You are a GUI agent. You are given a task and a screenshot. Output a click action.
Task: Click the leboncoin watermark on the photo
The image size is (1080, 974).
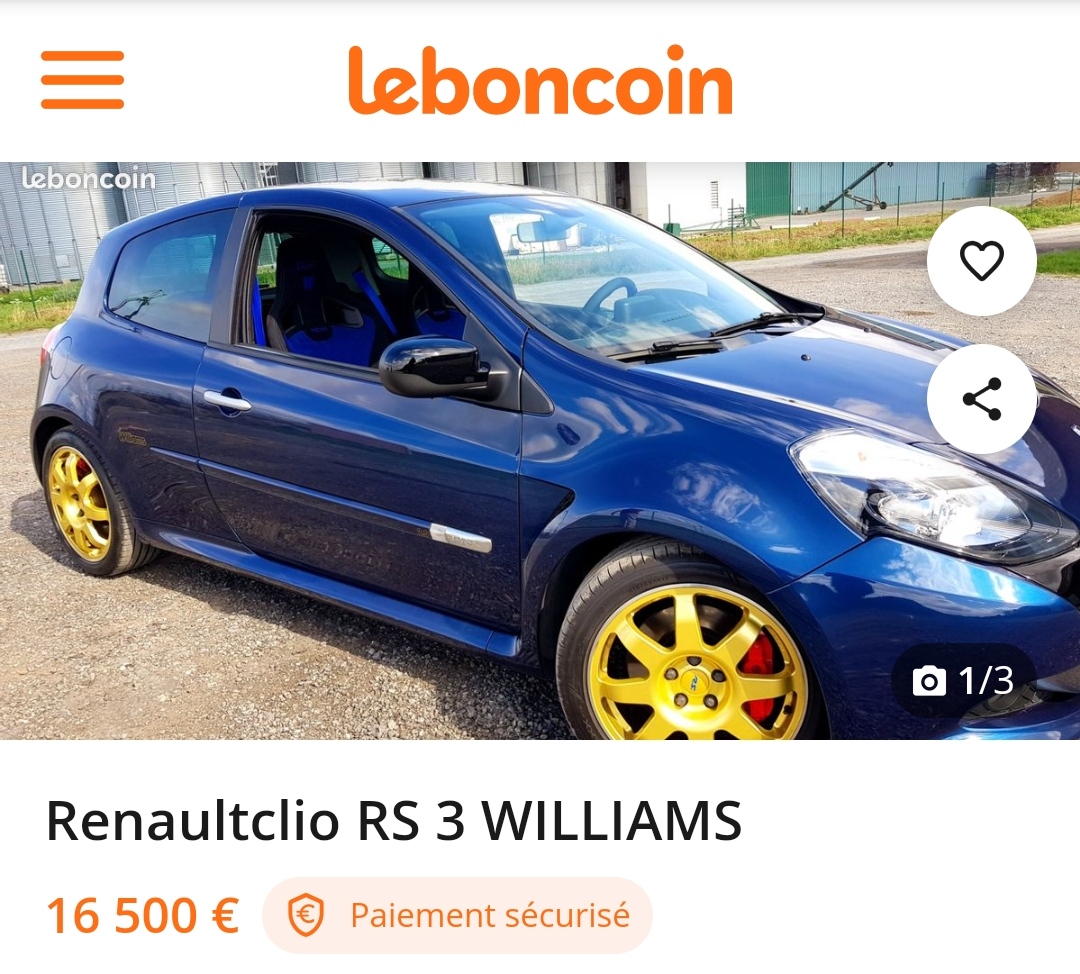[x=88, y=179]
